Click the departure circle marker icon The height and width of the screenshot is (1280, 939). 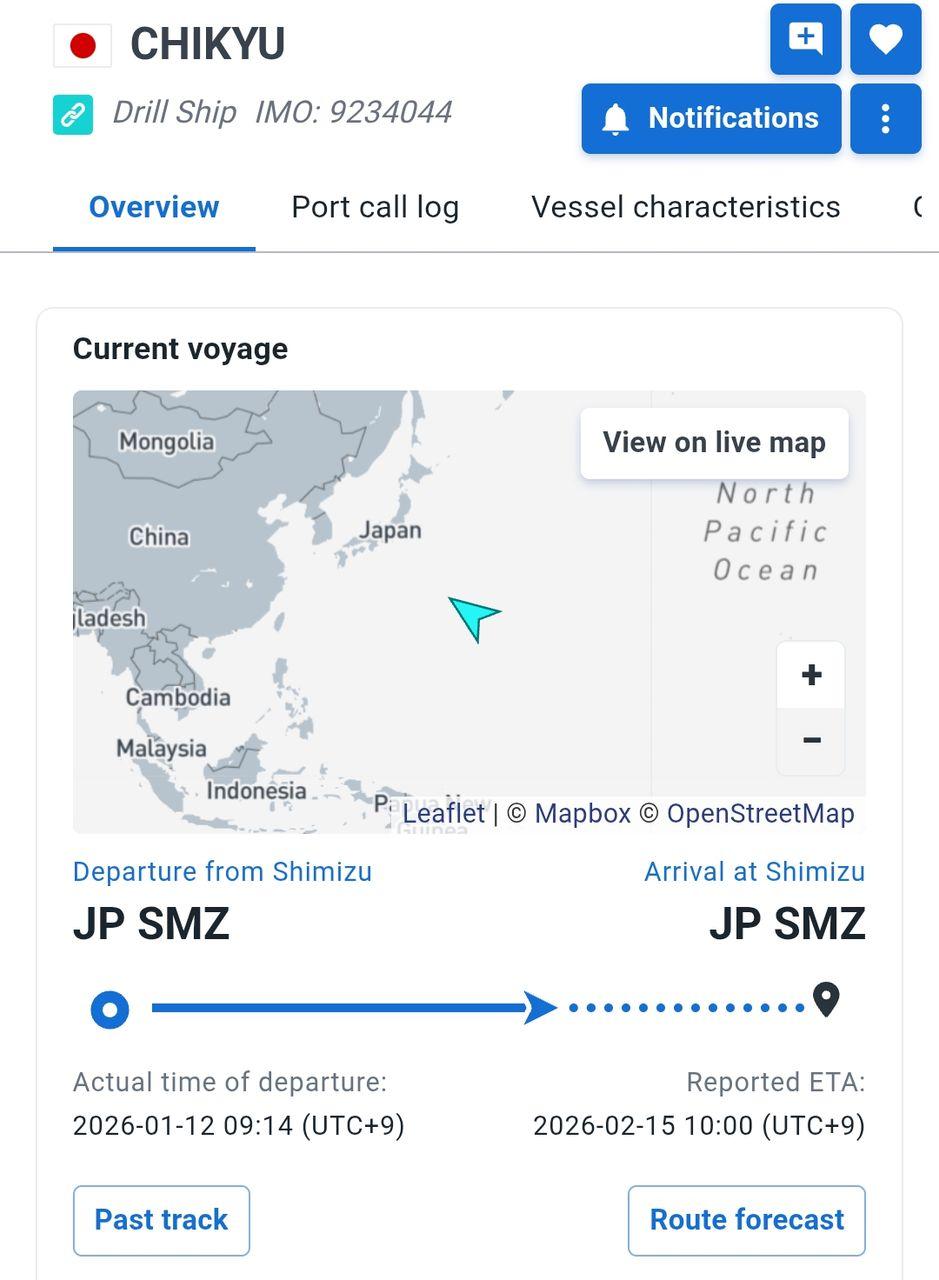(x=110, y=1009)
